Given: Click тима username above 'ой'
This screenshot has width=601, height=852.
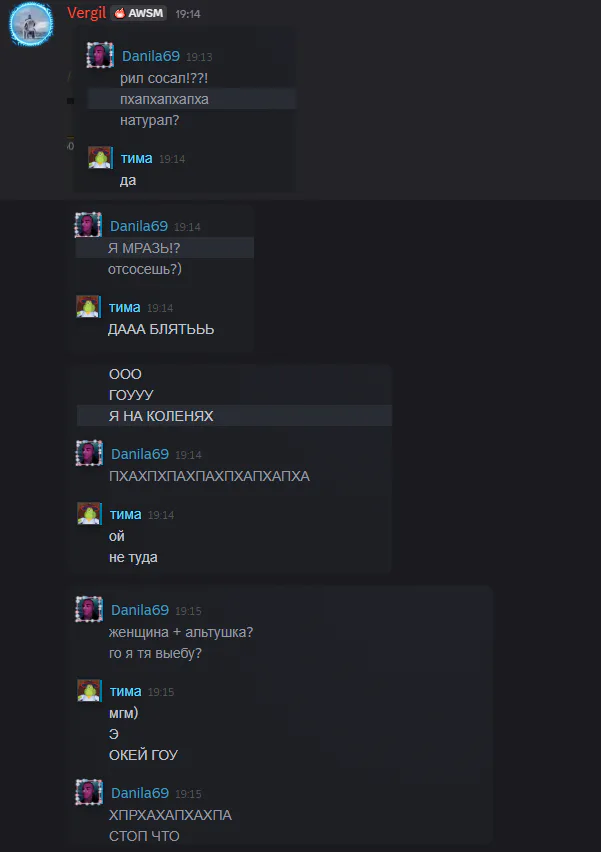Looking at the screenshot, I should 126,514.
